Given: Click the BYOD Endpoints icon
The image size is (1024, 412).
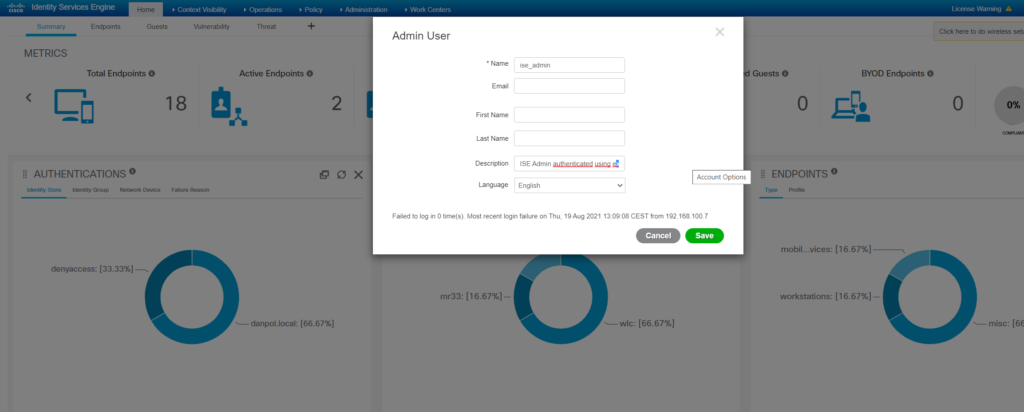Looking at the screenshot, I should tap(850, 106).
